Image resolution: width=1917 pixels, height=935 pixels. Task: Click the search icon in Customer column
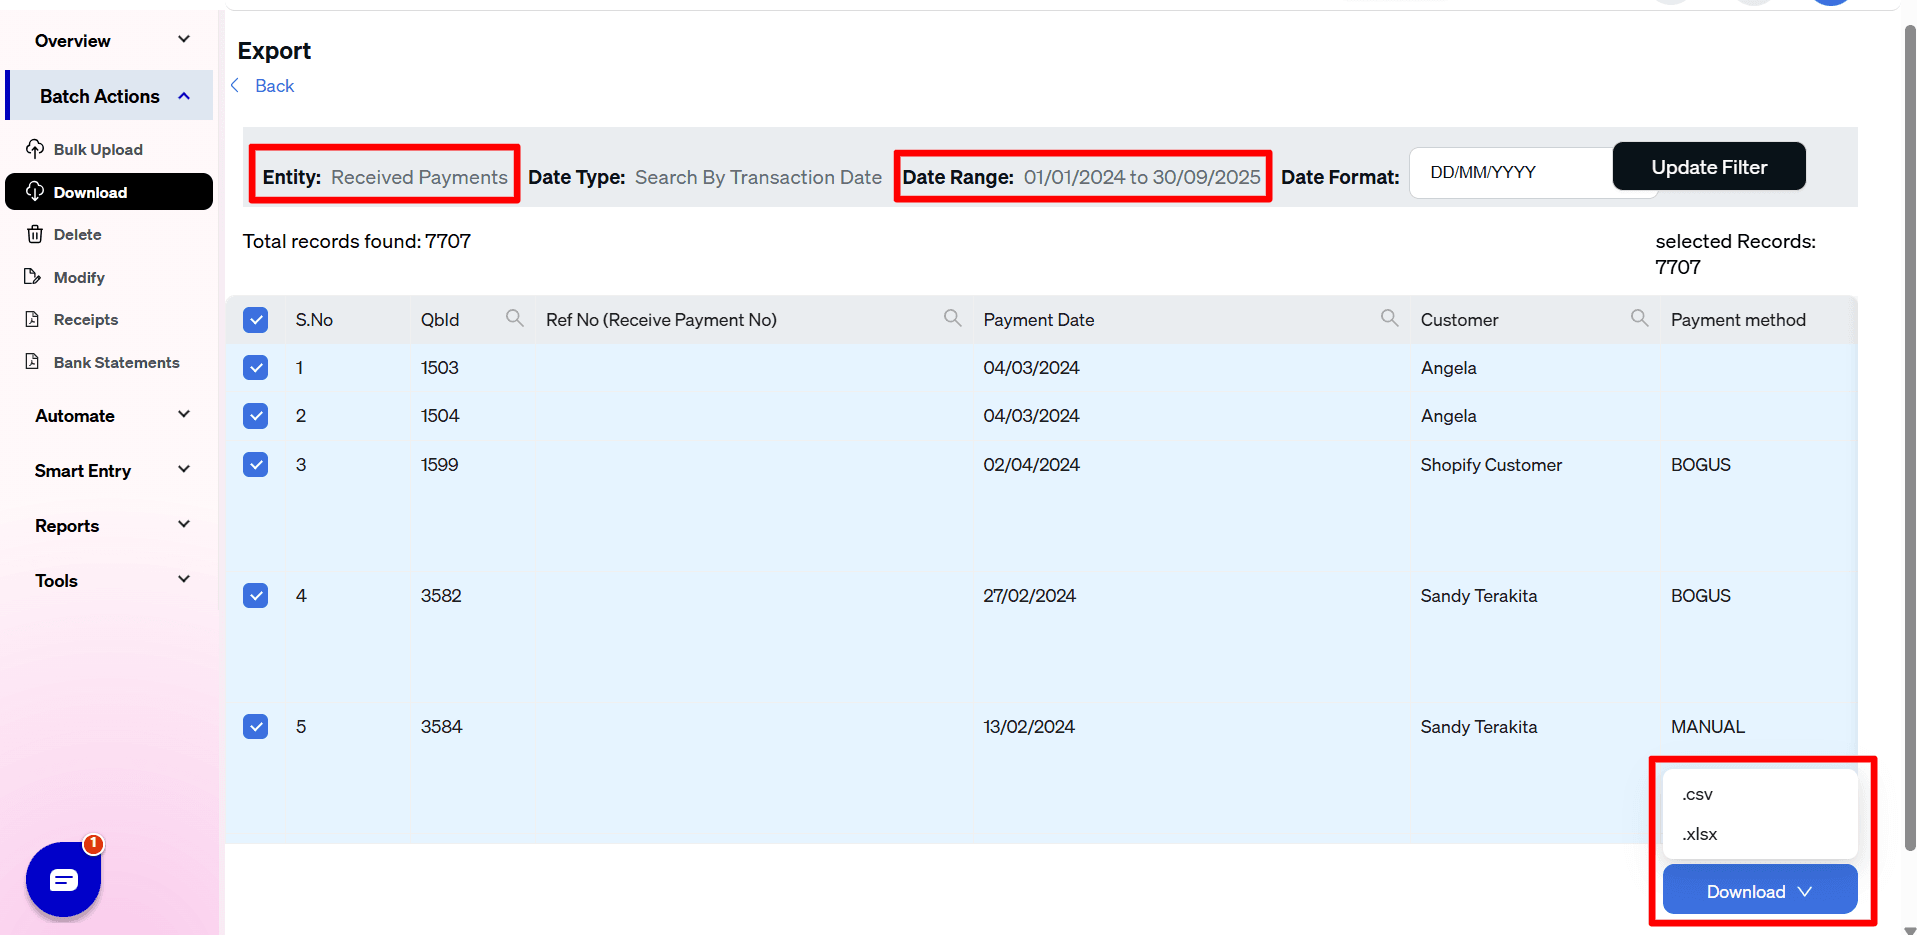click(x=1639, y=317)
